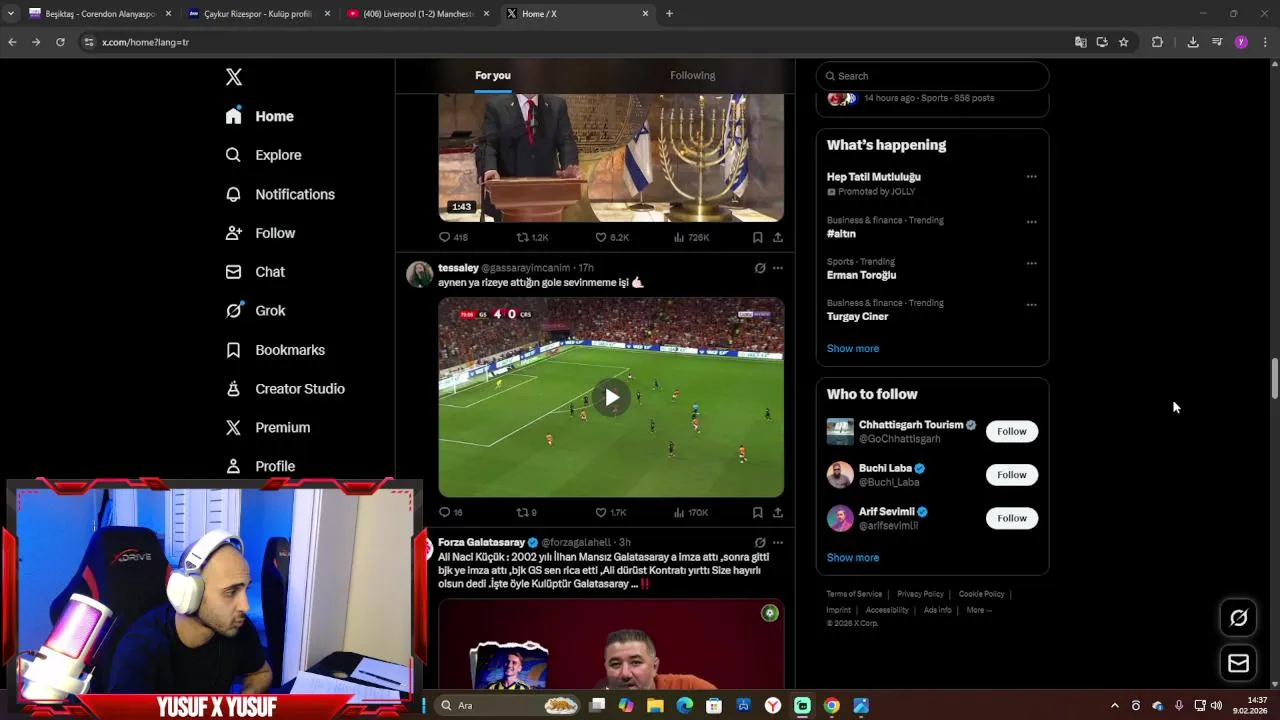Reload the current page

[x=60, y=42]
